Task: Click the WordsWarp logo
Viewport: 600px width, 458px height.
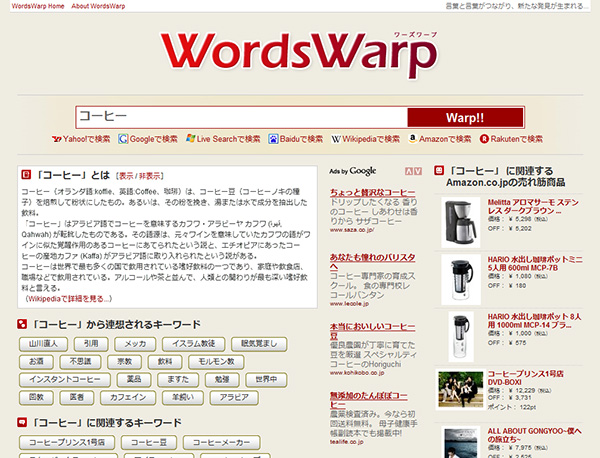Action: tap(299, 62)
